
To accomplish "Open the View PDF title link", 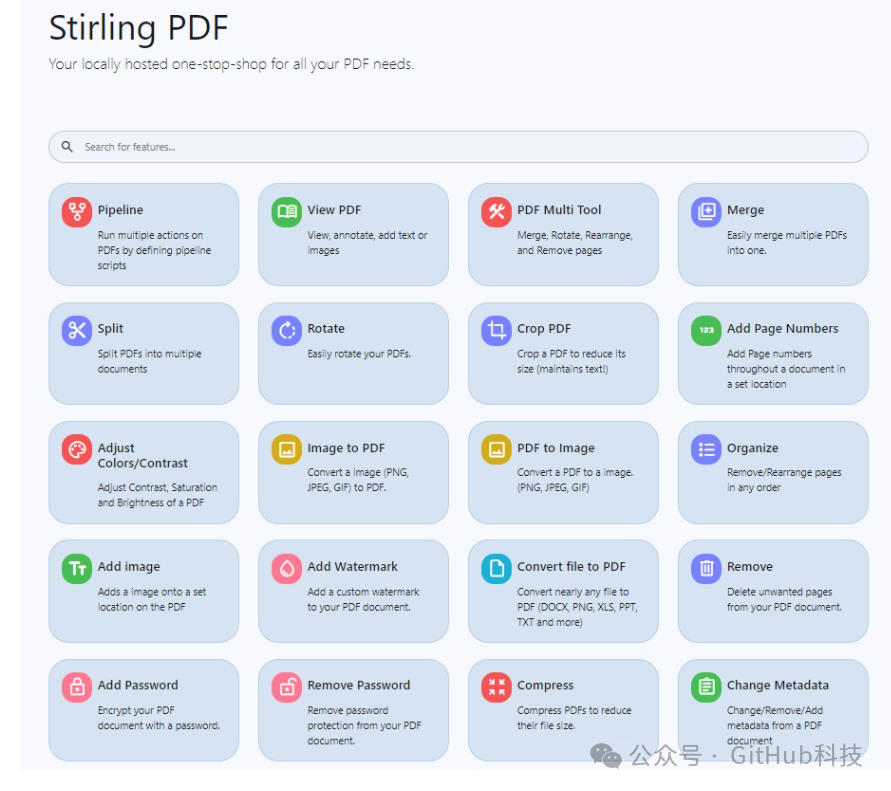I will click(334, 210).
